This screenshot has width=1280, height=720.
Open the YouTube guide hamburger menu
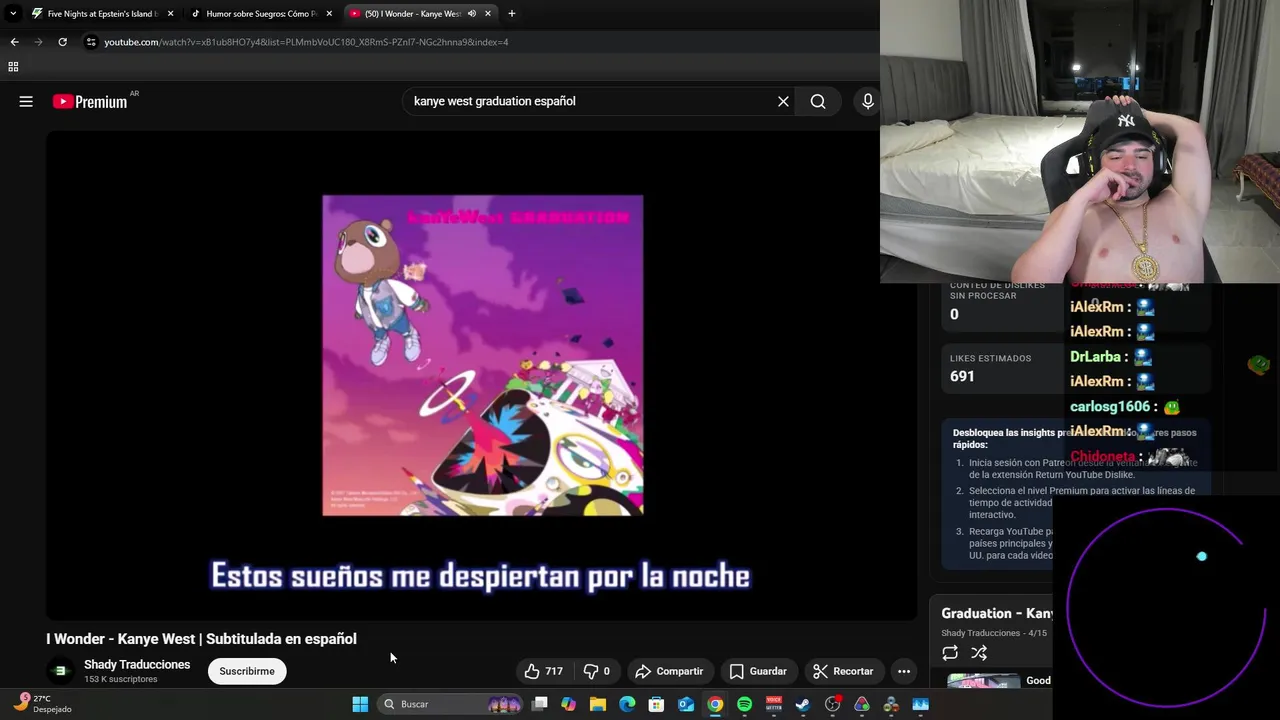(26, 101)
